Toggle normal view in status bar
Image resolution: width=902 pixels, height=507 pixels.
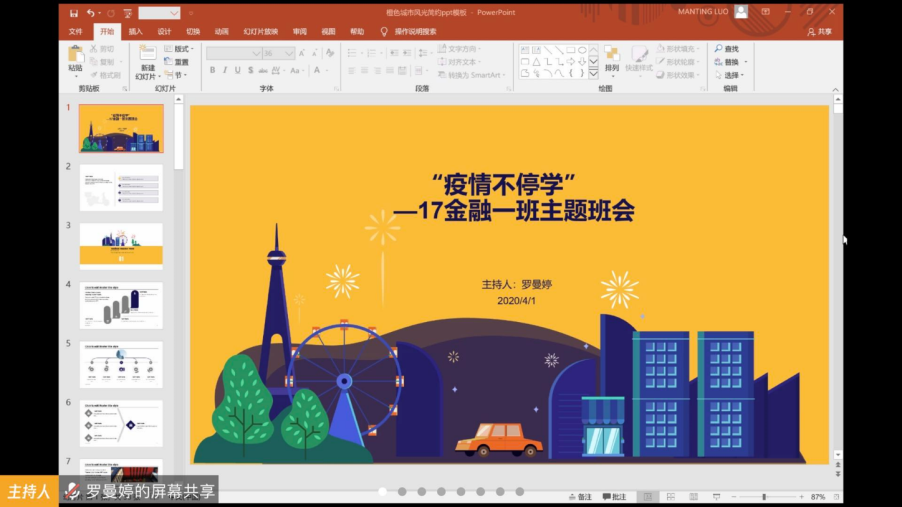pyautogui.click(x=648, y=497)
